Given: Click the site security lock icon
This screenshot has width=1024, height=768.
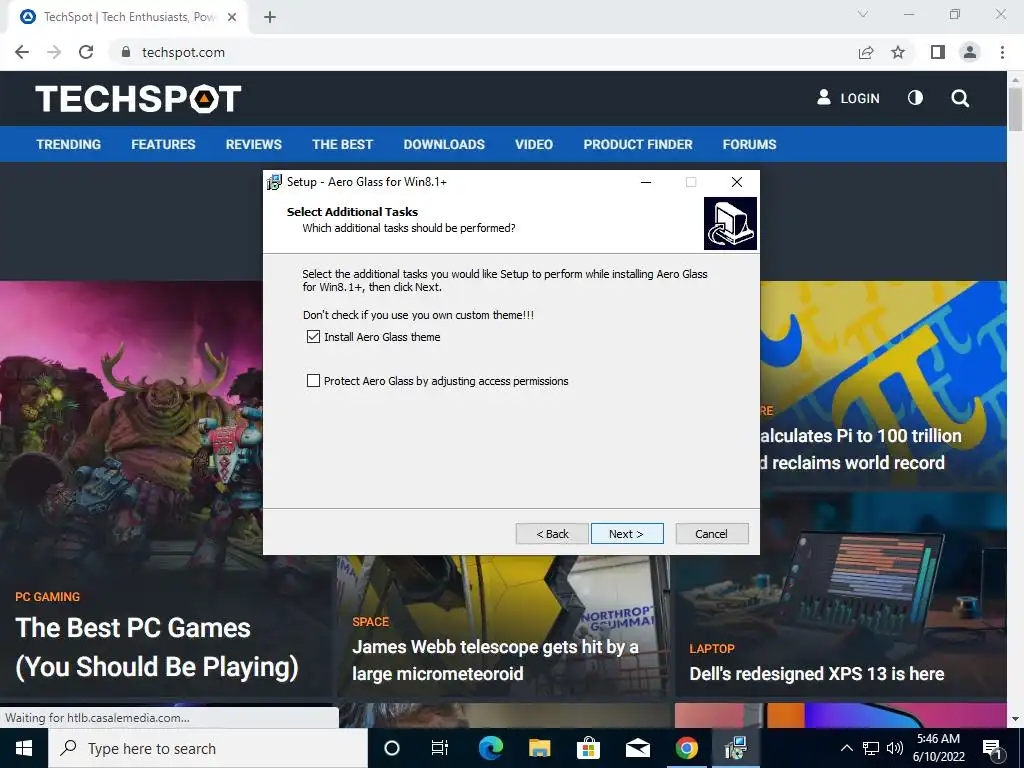Looking at the screenshot, I should coord(126,52).
